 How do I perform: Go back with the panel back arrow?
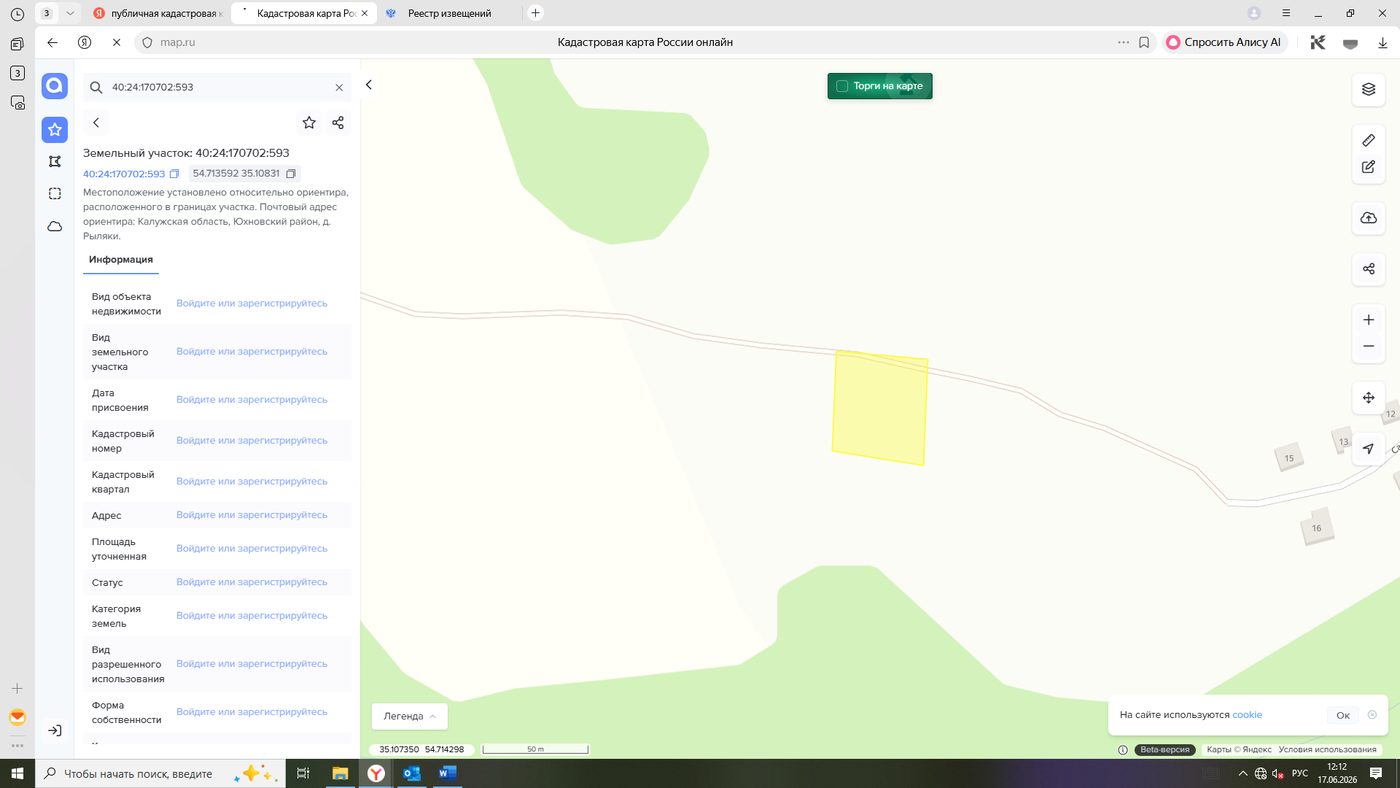[x=96, y=122]
